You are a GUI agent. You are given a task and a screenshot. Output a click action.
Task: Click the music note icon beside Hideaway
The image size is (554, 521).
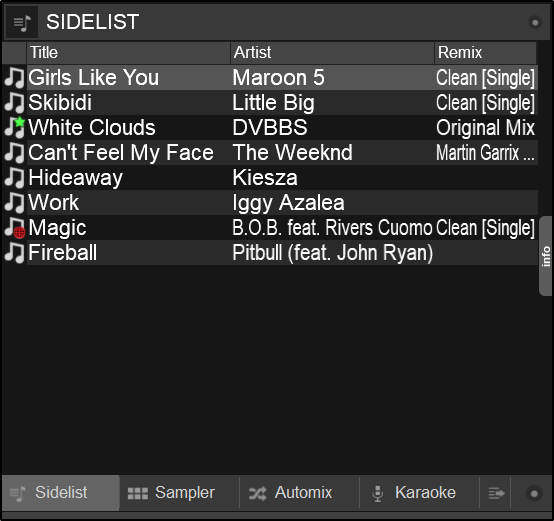tap(14, 178)
